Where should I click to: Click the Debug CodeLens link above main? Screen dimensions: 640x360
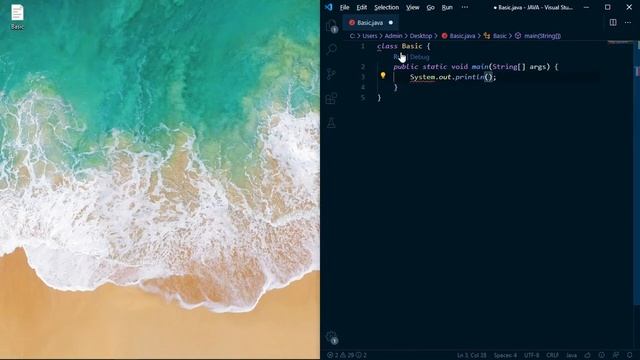click(420, 57)
